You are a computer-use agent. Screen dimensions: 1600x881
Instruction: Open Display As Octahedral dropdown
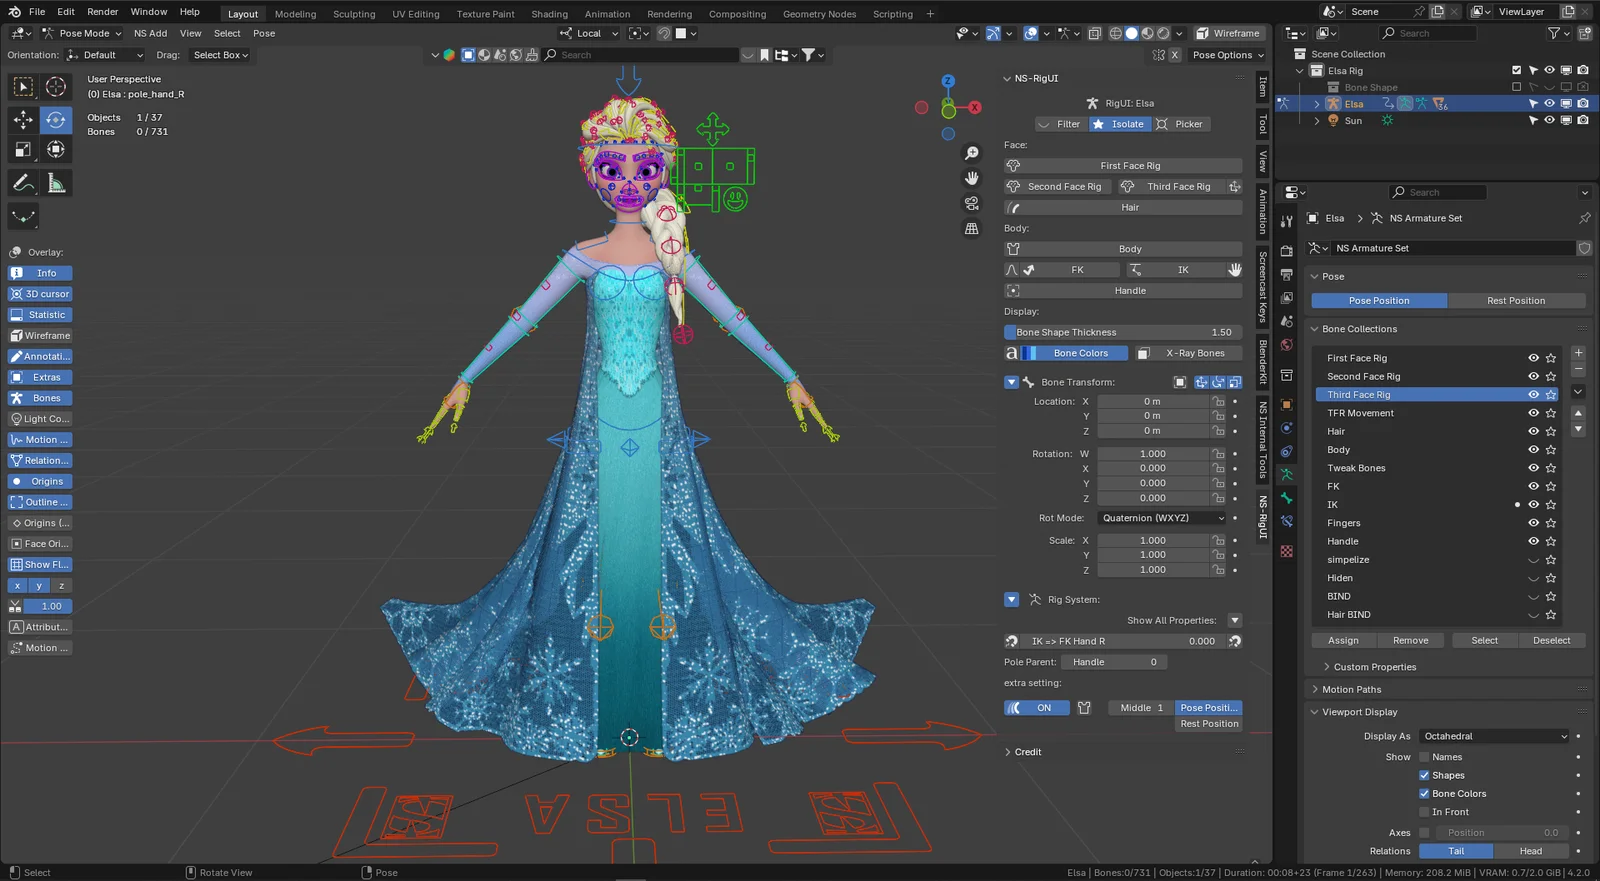click(x=1494, y=737)
